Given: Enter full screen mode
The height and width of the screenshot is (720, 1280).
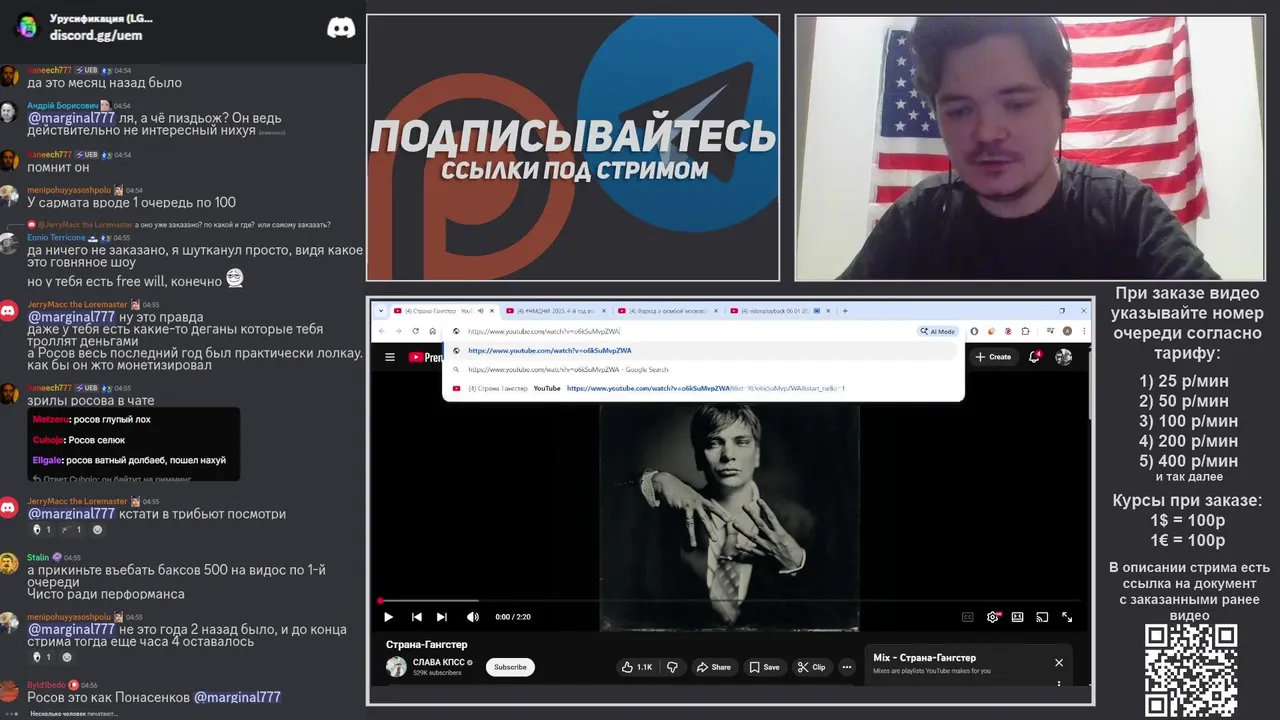Looking at the screenshot, I should coord(1067,617).
